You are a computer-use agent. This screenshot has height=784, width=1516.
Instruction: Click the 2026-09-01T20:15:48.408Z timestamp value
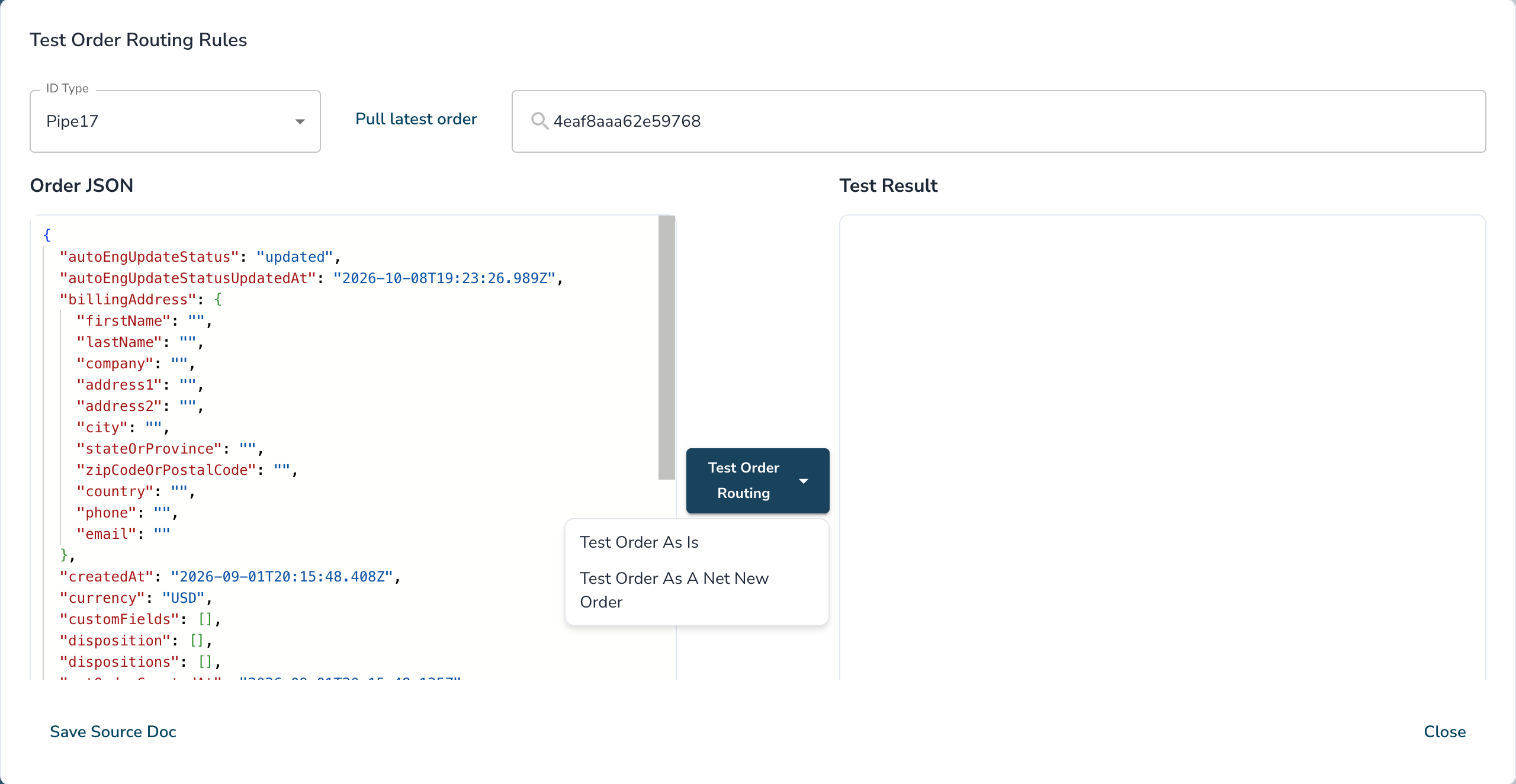click(283, 577)
